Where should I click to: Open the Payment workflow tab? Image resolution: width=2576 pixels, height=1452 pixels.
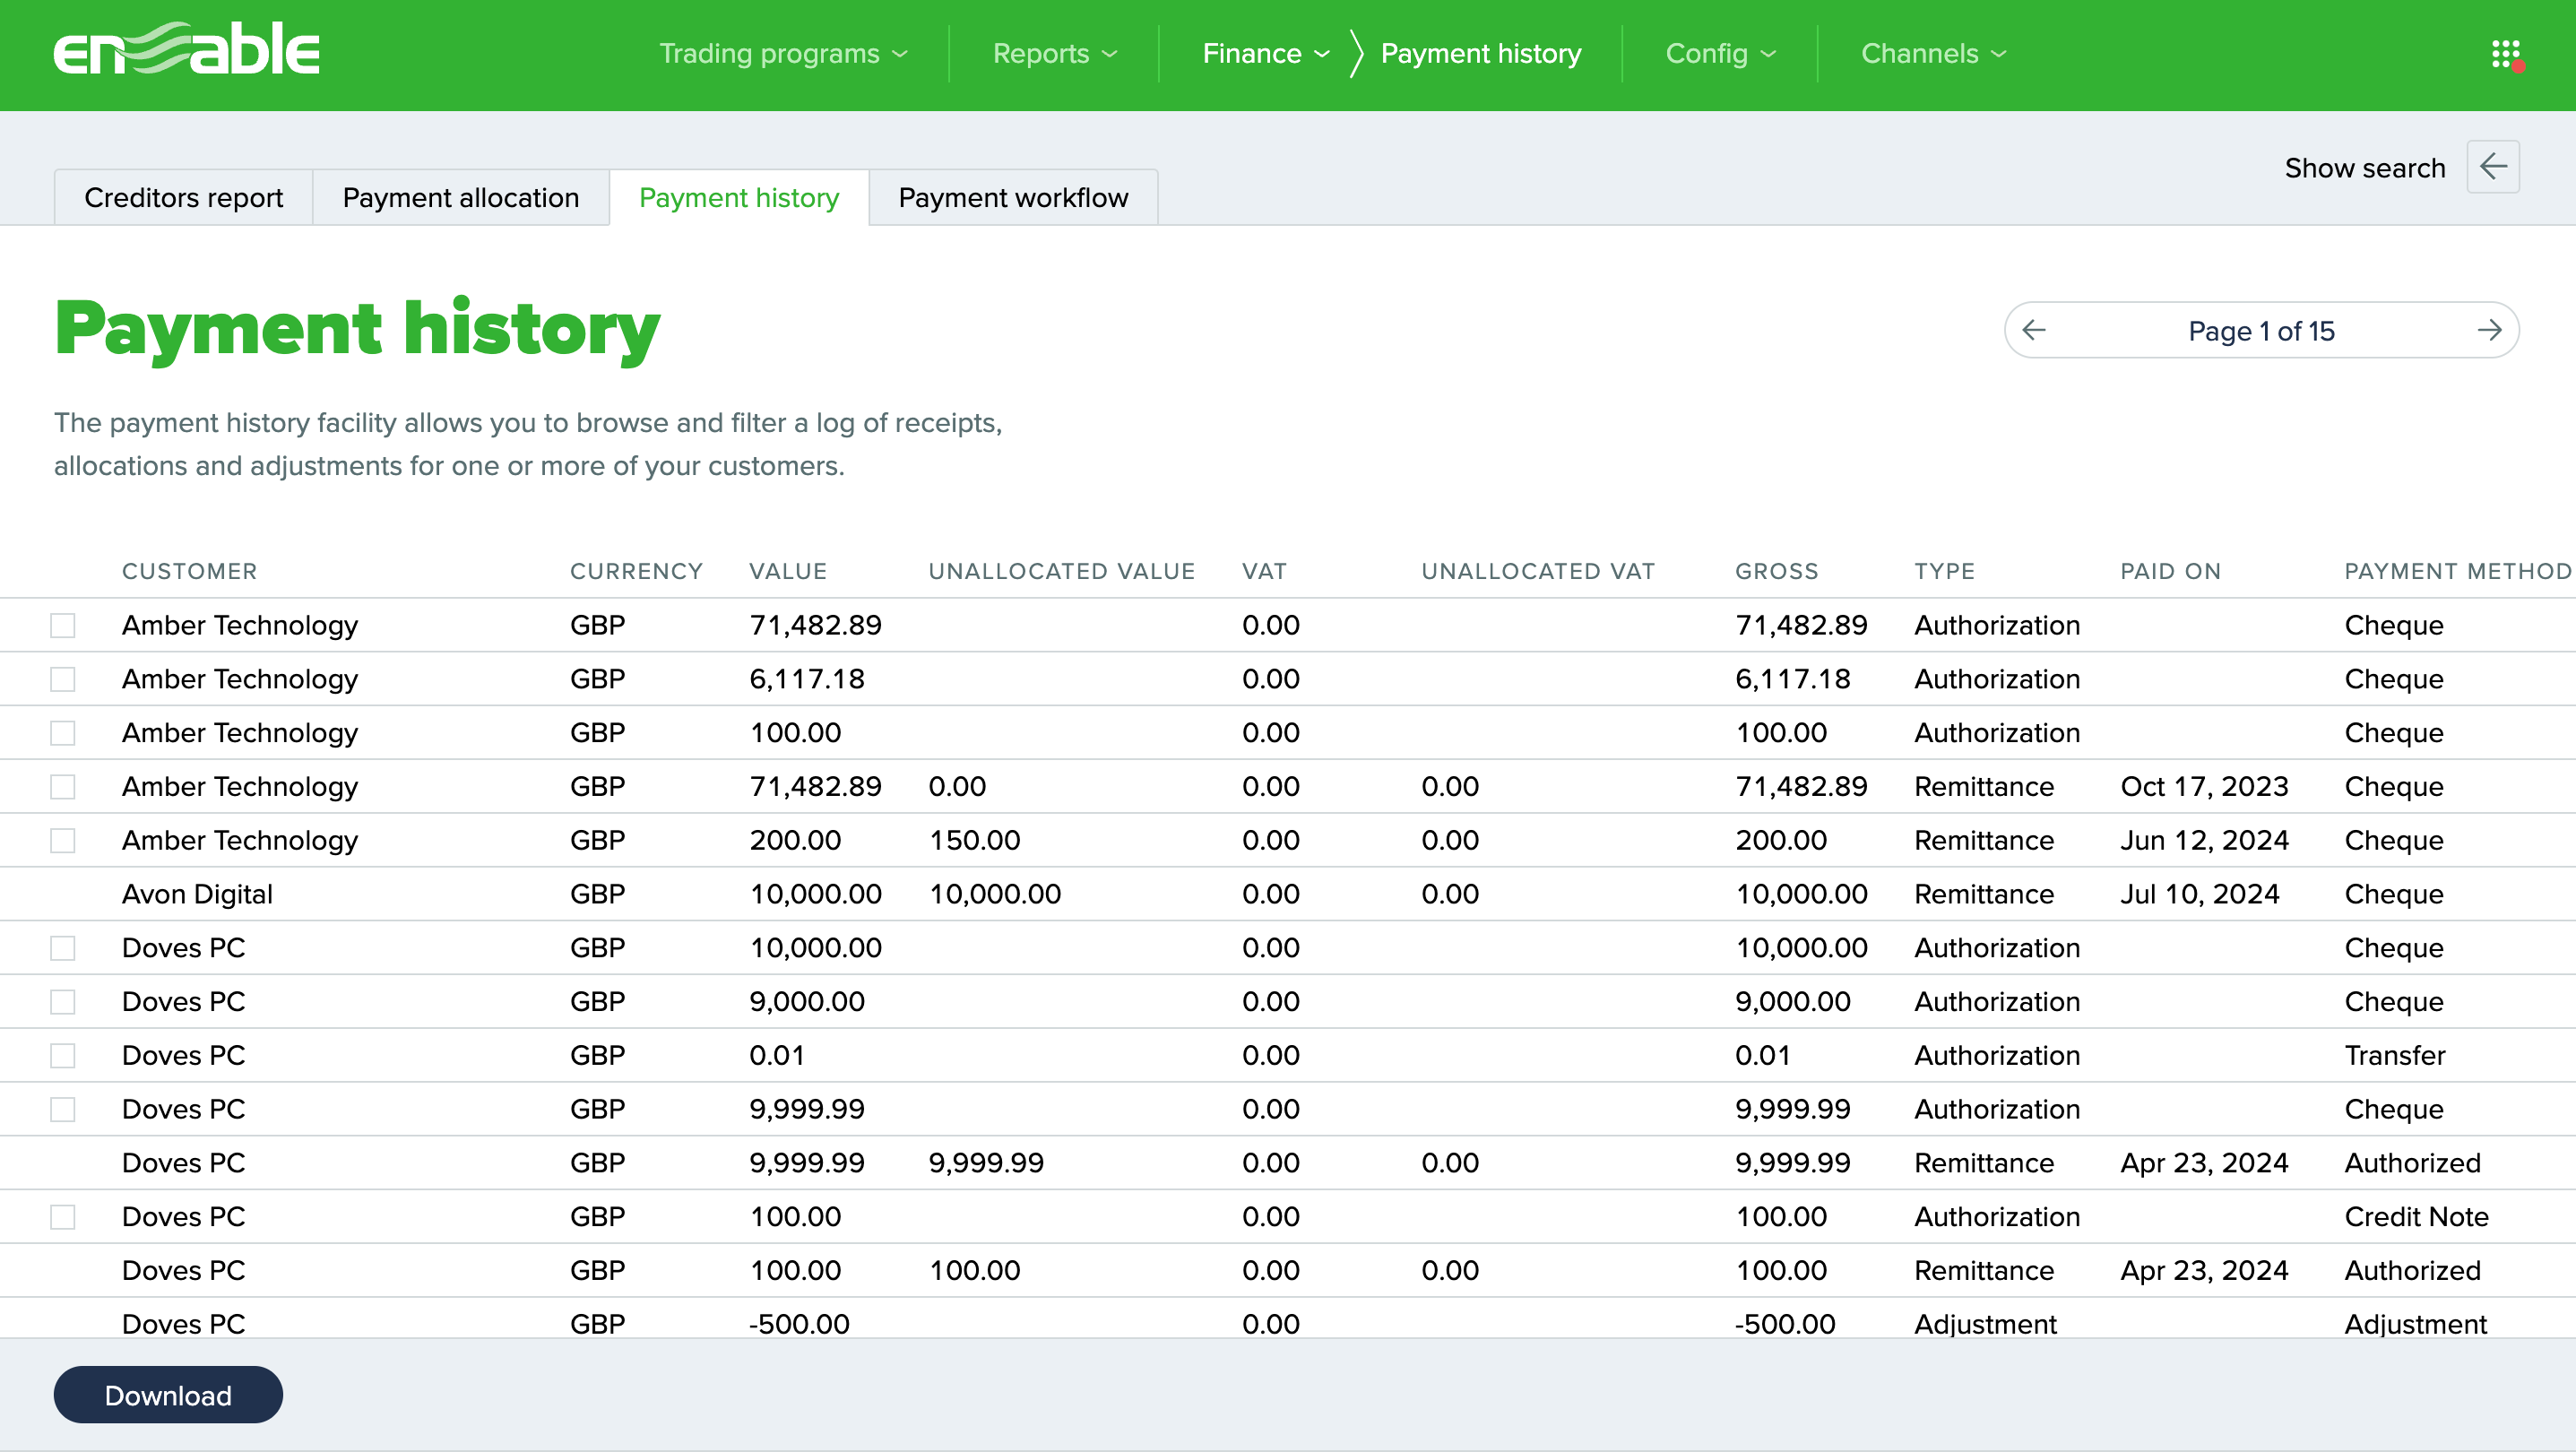pyautogui.click(x=1013, y=198)
